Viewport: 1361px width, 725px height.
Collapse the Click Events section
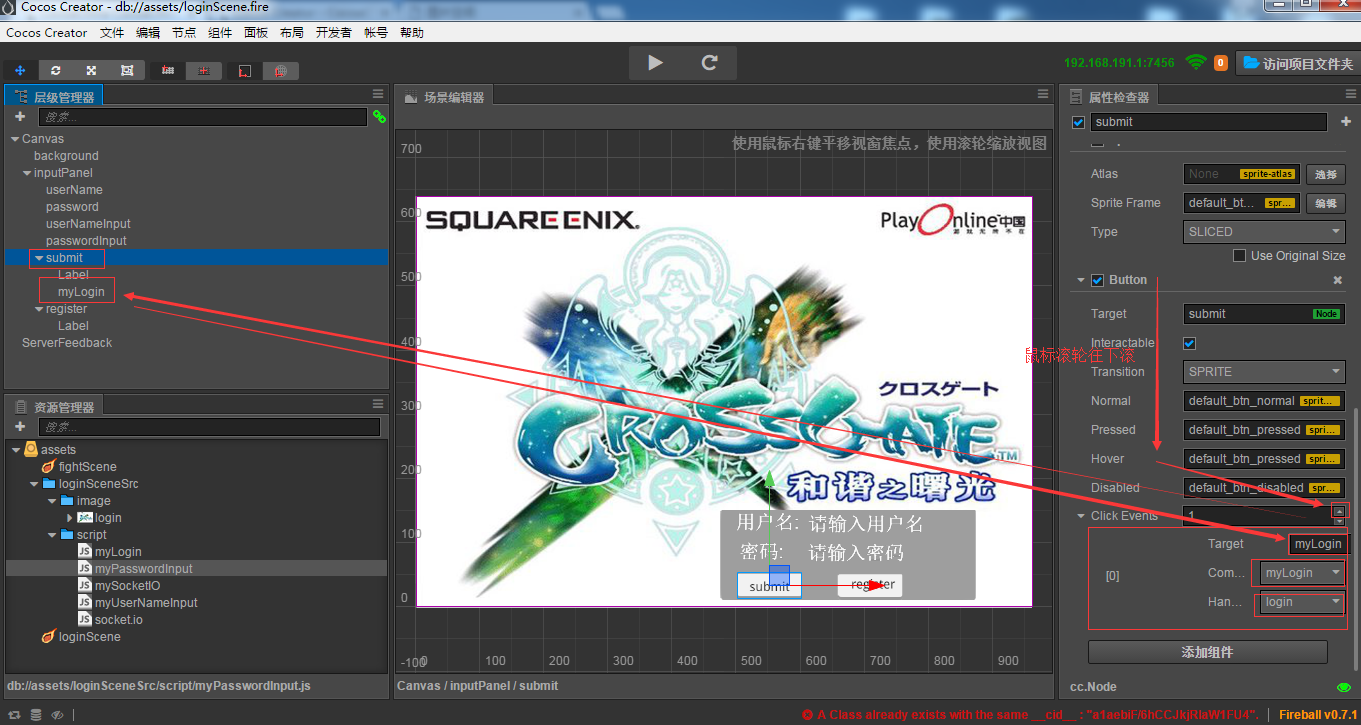(1081, 516)
